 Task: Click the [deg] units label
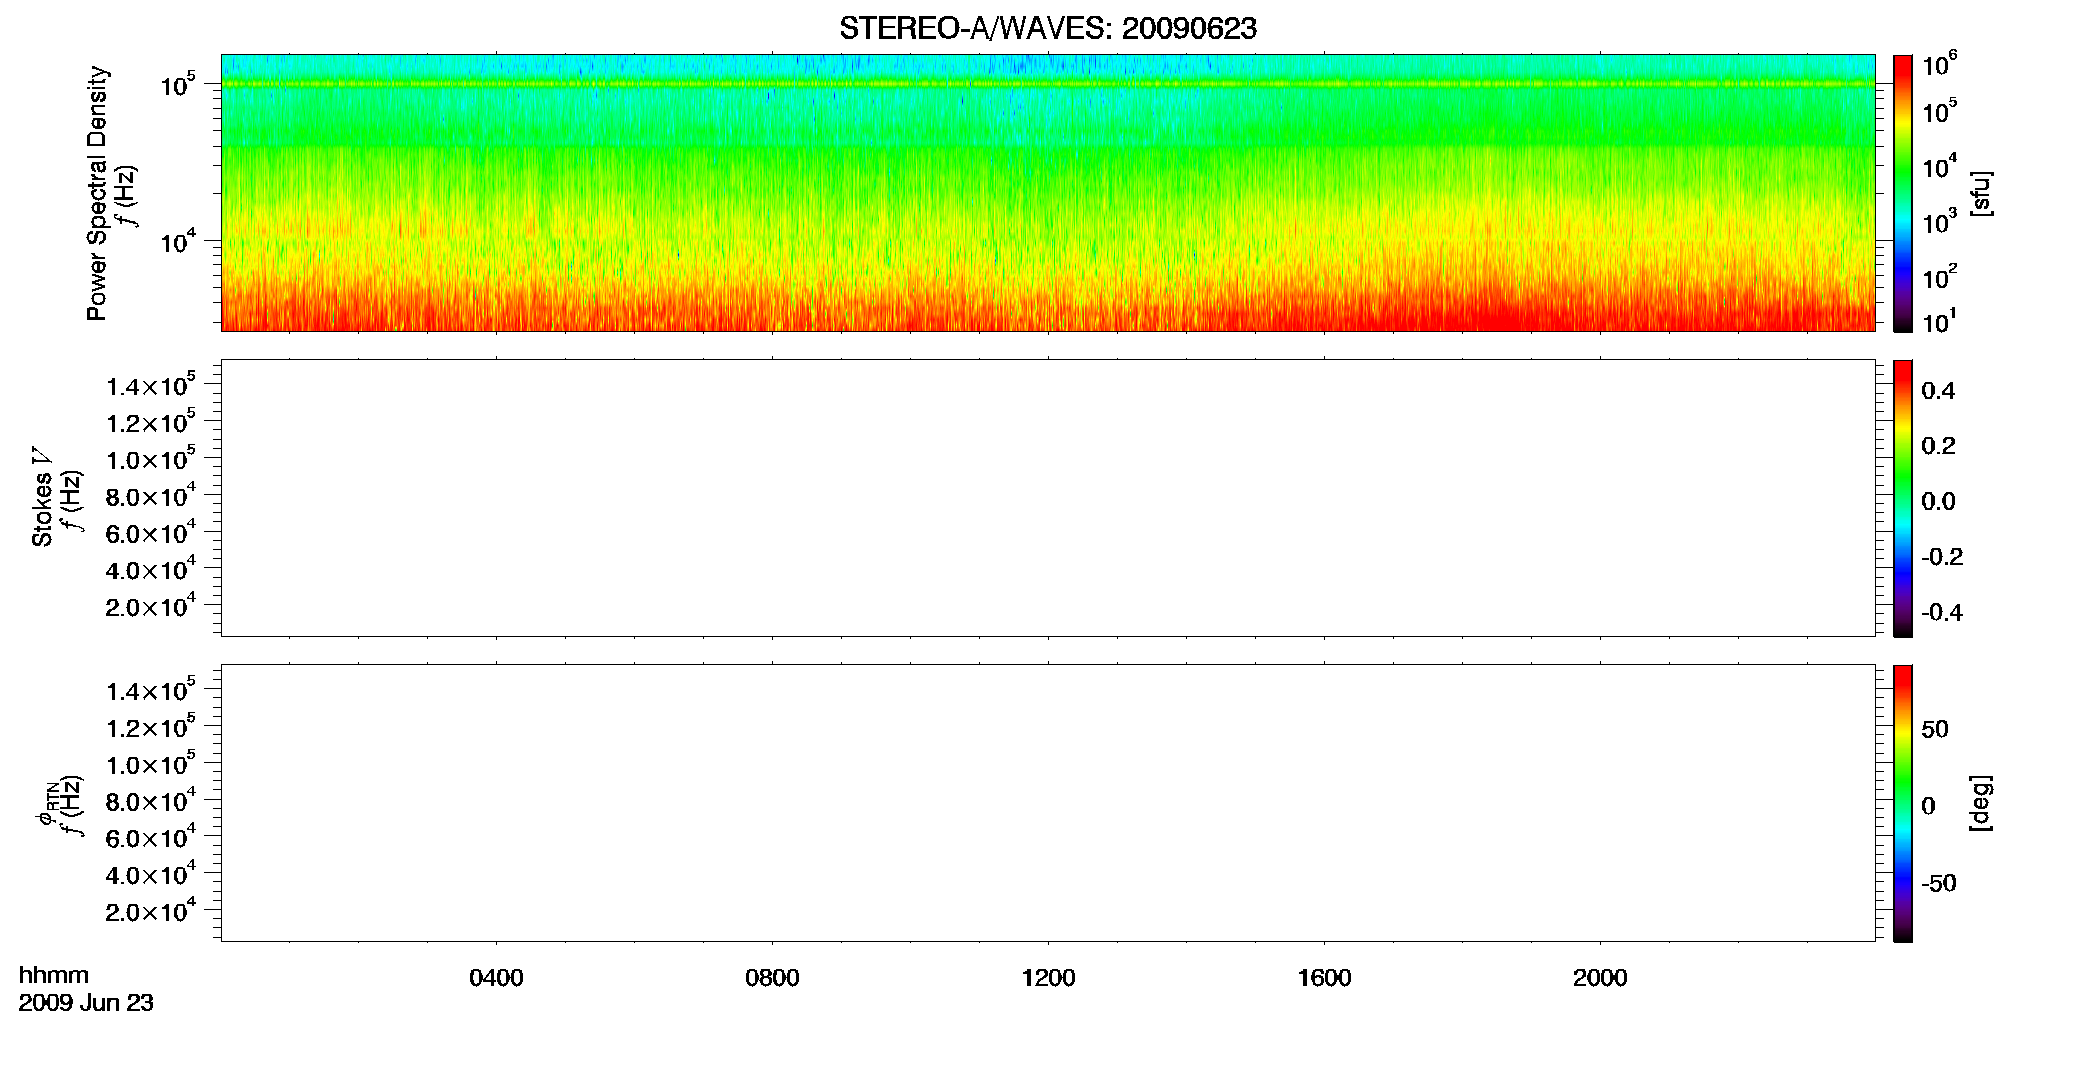tap(1980, 803)
